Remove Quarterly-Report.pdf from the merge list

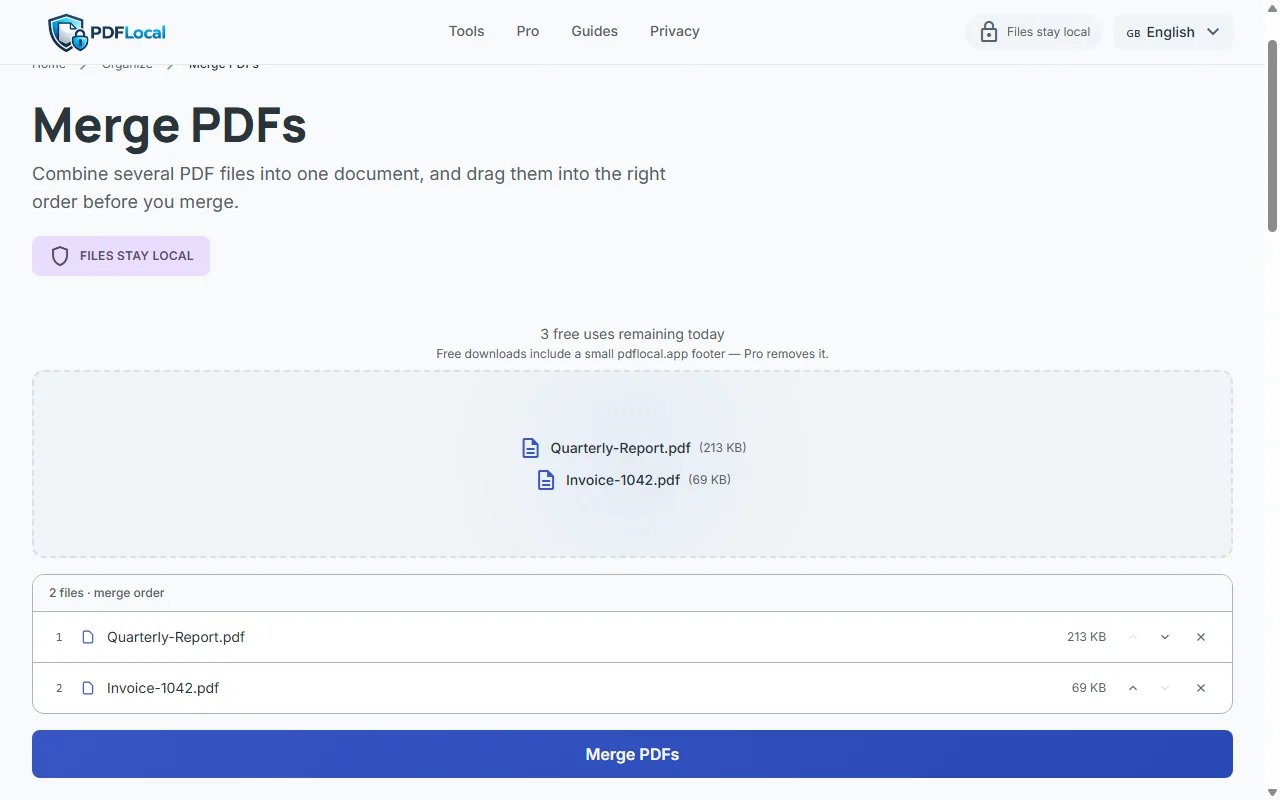1201,637
